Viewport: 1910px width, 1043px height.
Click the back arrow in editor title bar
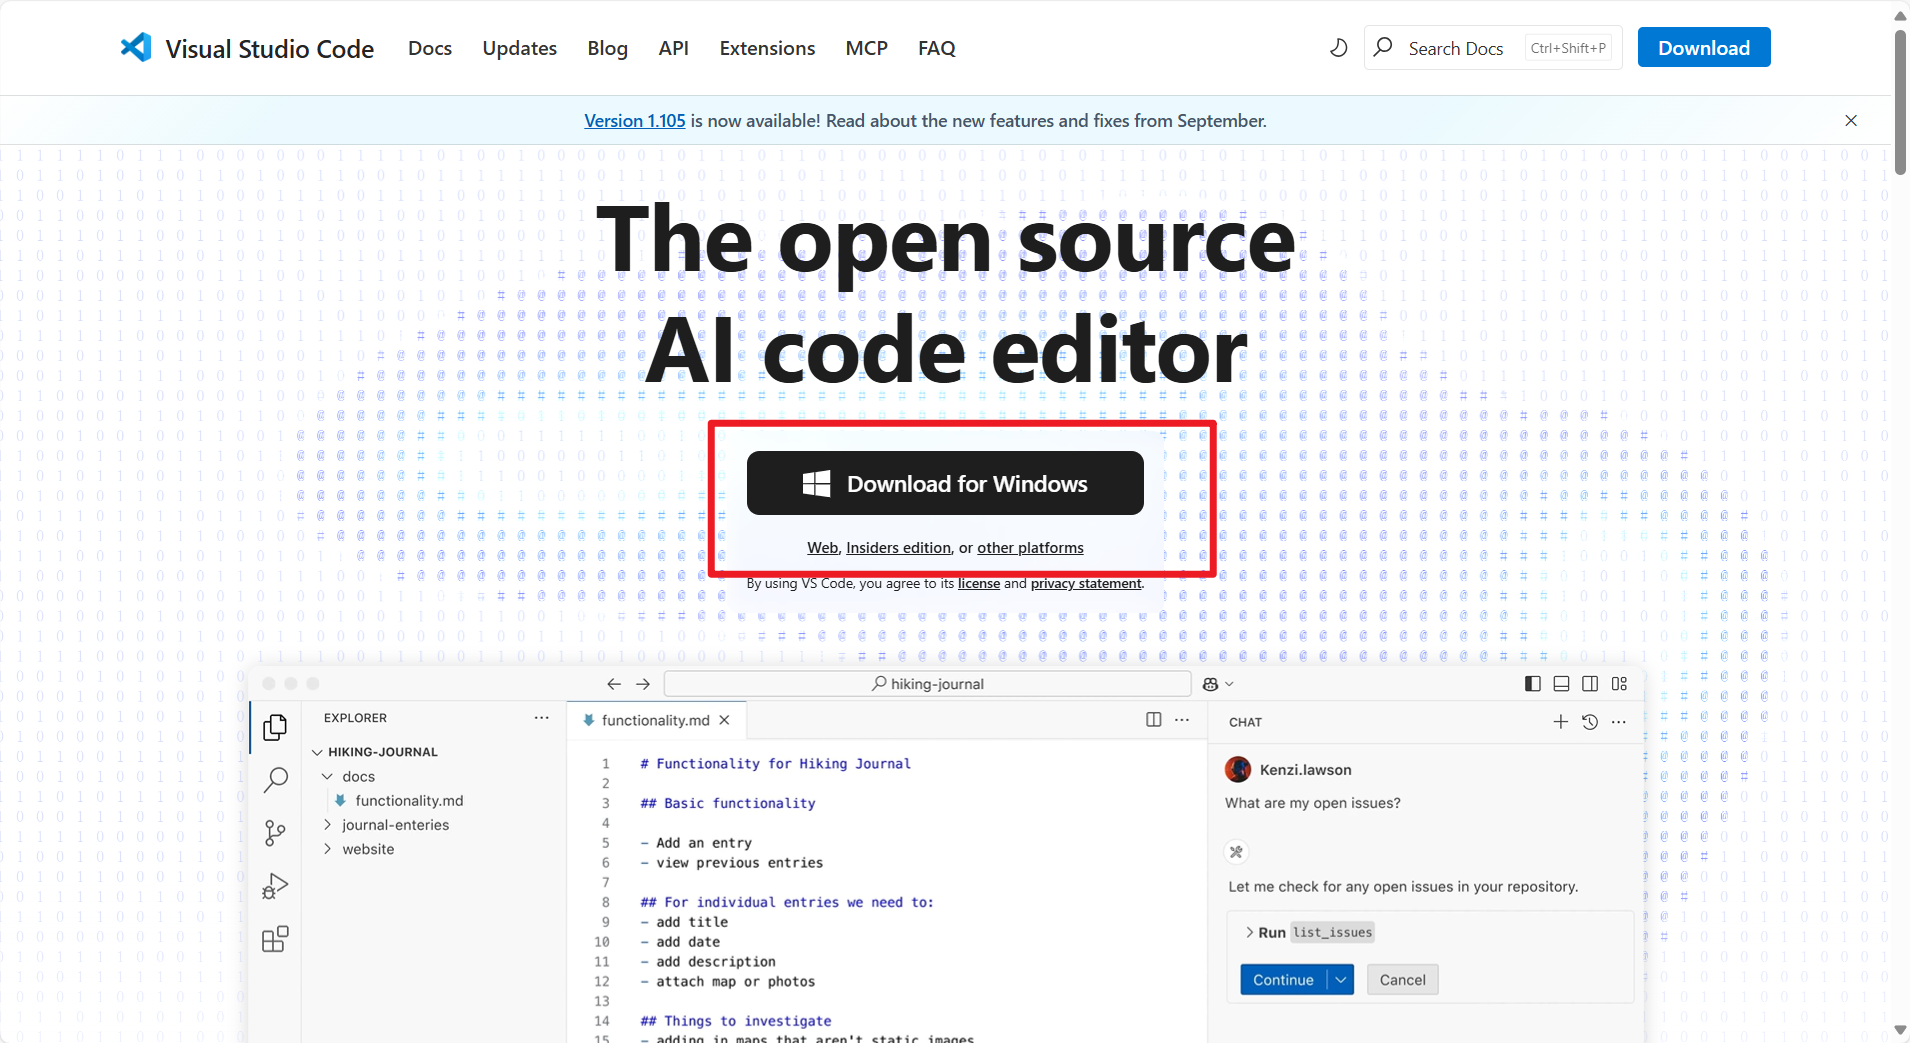[x=614, y=684]
